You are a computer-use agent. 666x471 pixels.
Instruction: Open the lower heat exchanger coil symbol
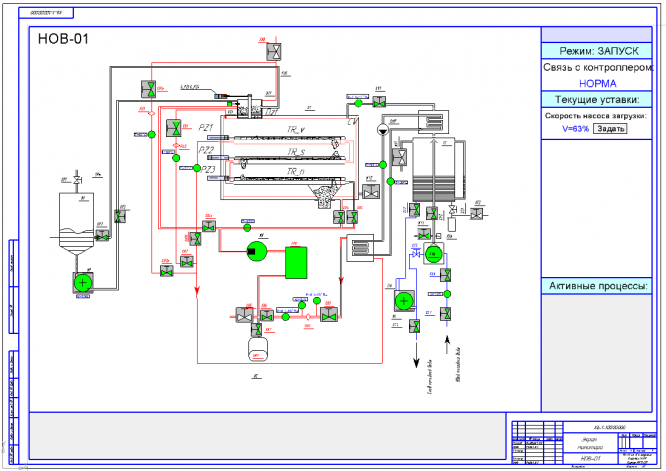(361, 248)
